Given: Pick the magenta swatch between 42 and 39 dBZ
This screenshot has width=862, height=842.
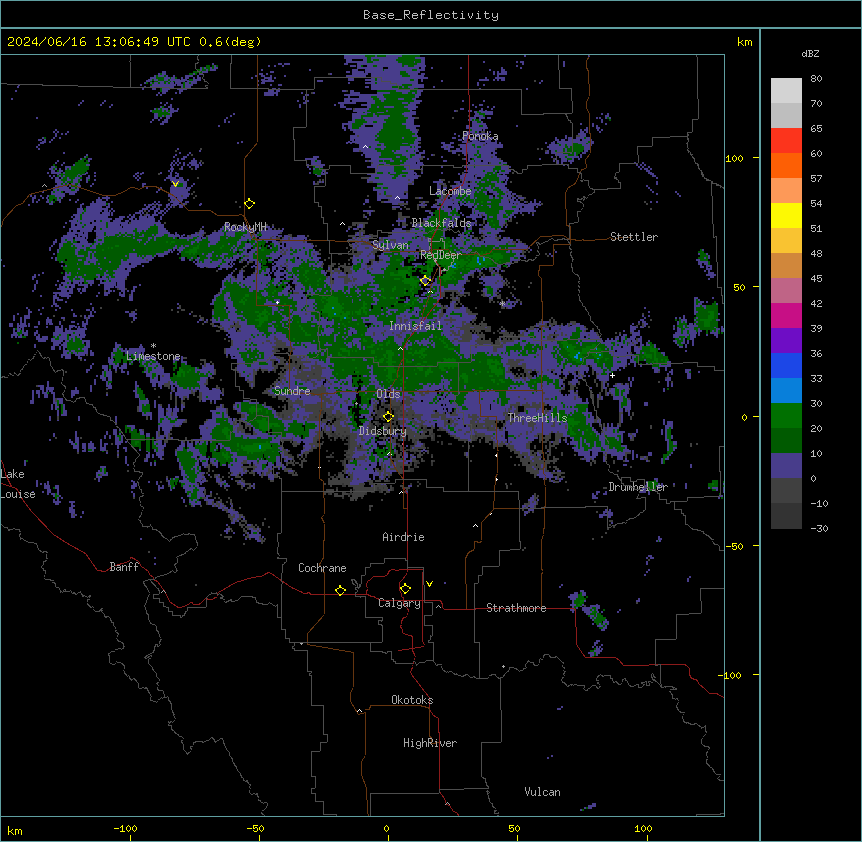Looking at the screenshot, I should 786,315.
